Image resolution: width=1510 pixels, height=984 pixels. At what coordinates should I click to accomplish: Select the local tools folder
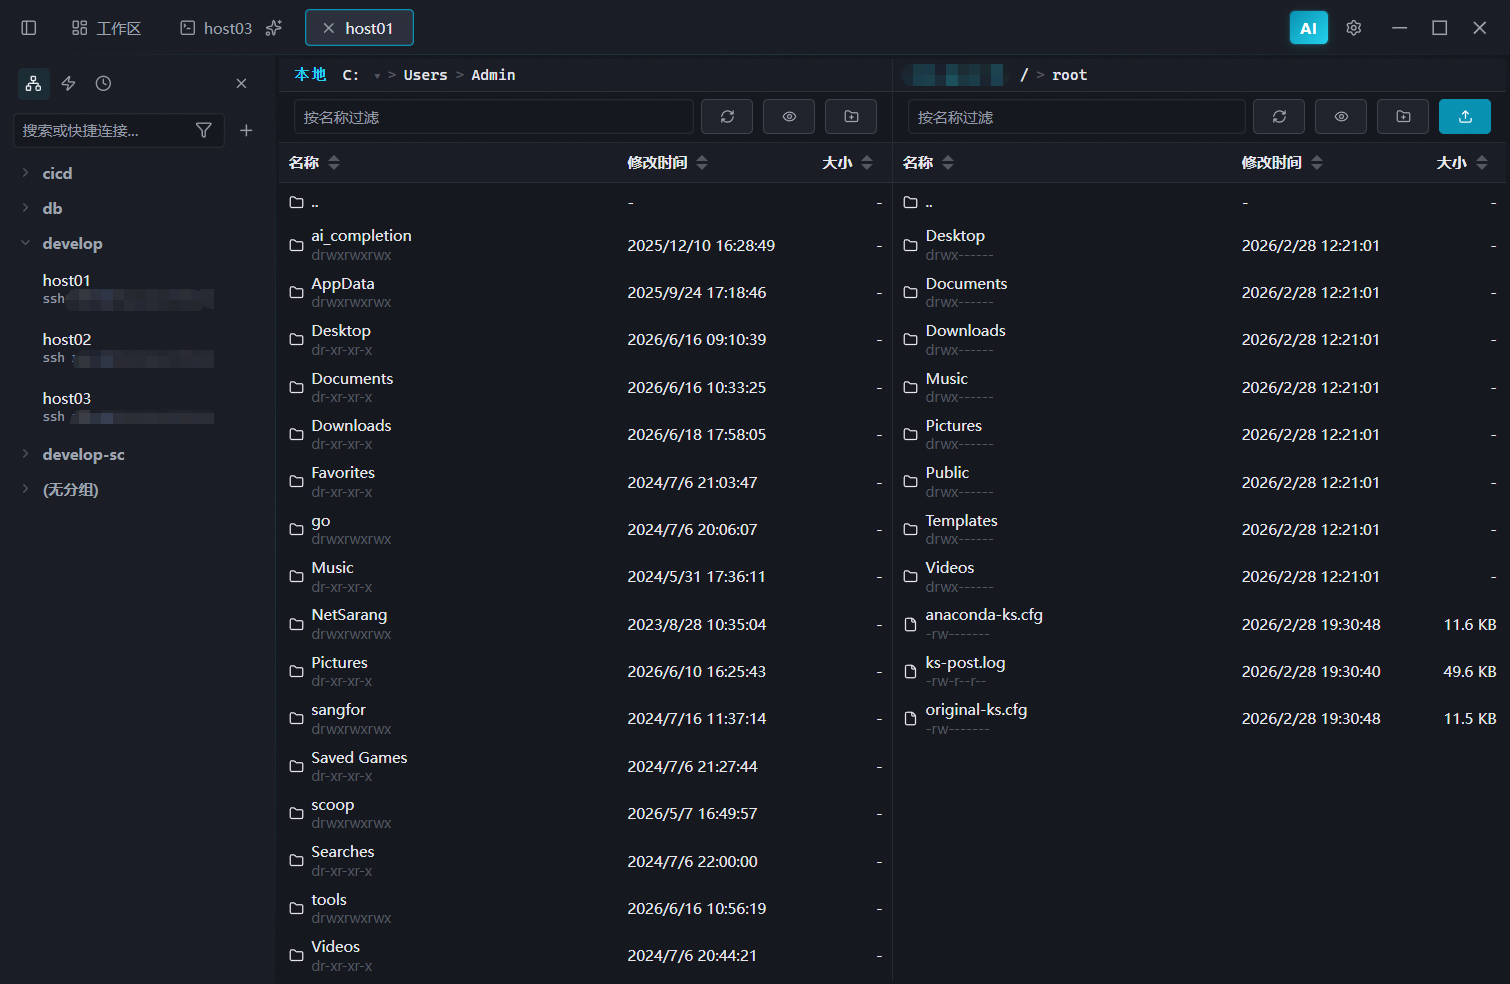[585, 908]
